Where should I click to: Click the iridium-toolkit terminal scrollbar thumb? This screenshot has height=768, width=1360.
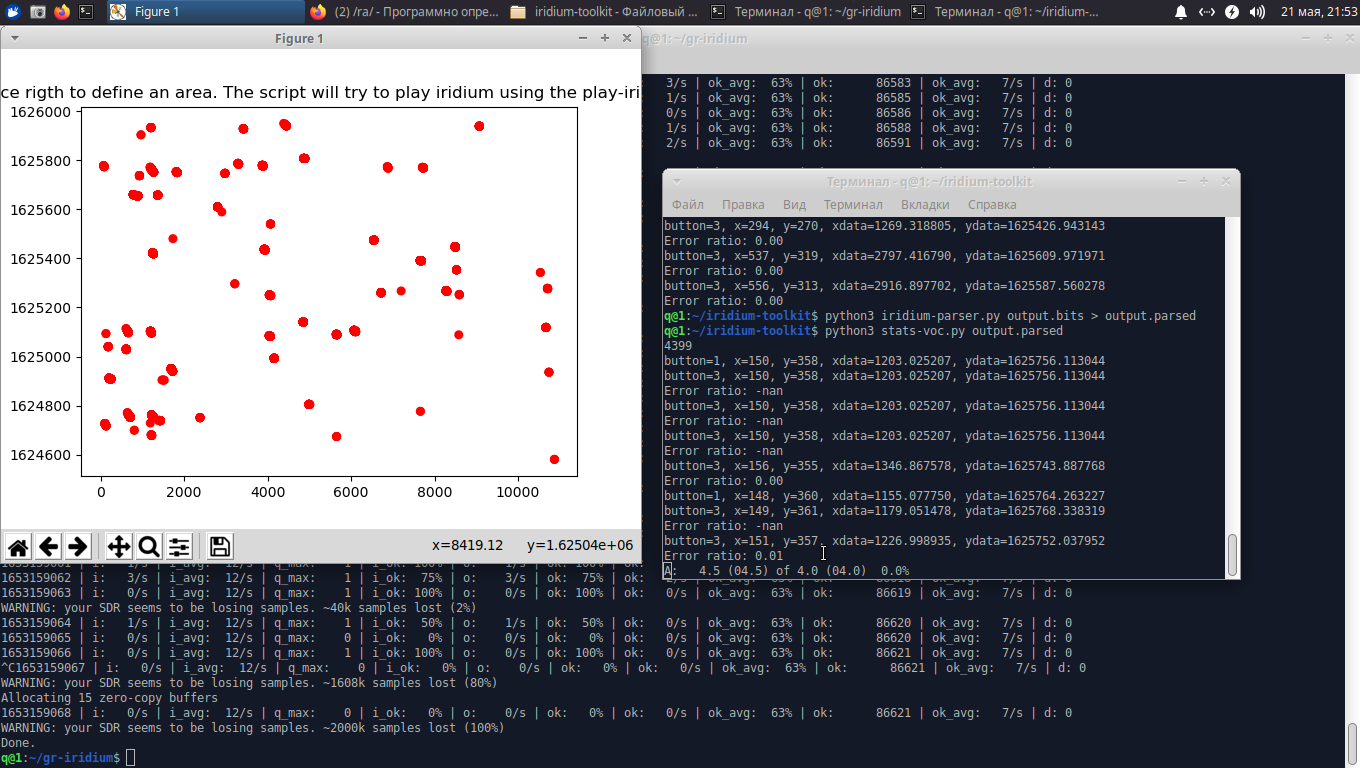1232,554
